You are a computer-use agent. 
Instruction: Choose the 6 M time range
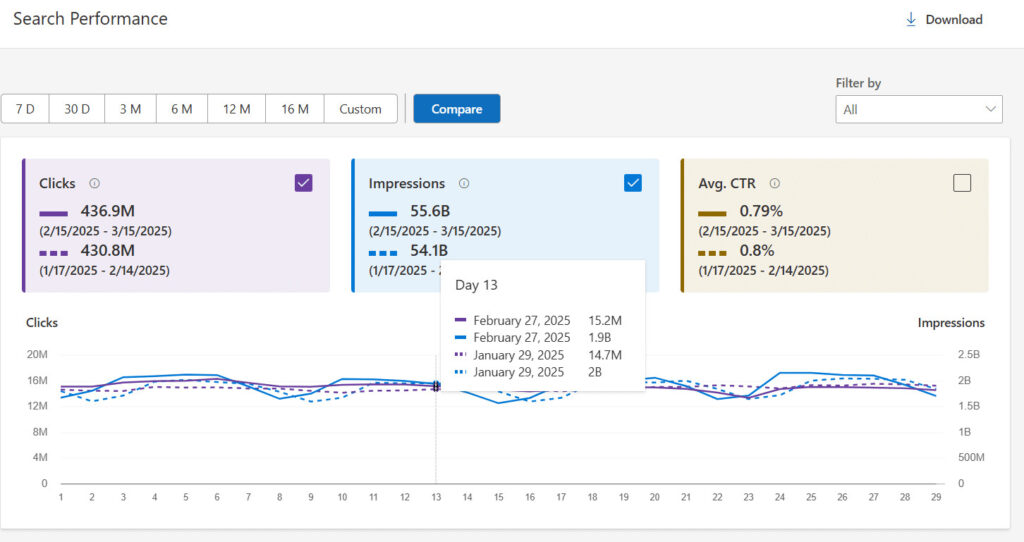tap(181, 109)
